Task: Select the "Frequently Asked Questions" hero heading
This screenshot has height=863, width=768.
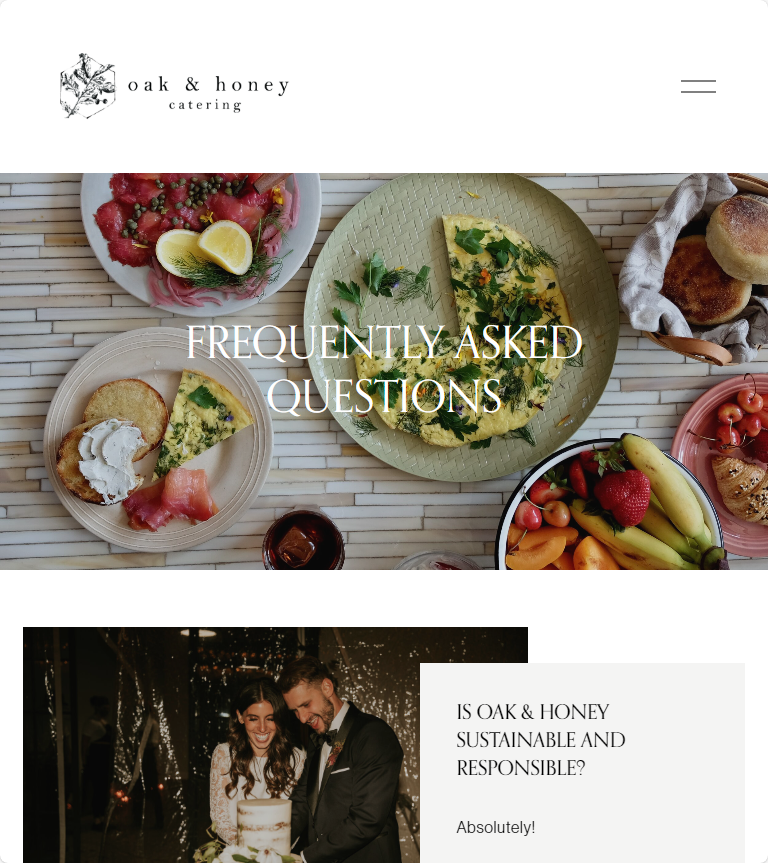Action: click(384, 368)
